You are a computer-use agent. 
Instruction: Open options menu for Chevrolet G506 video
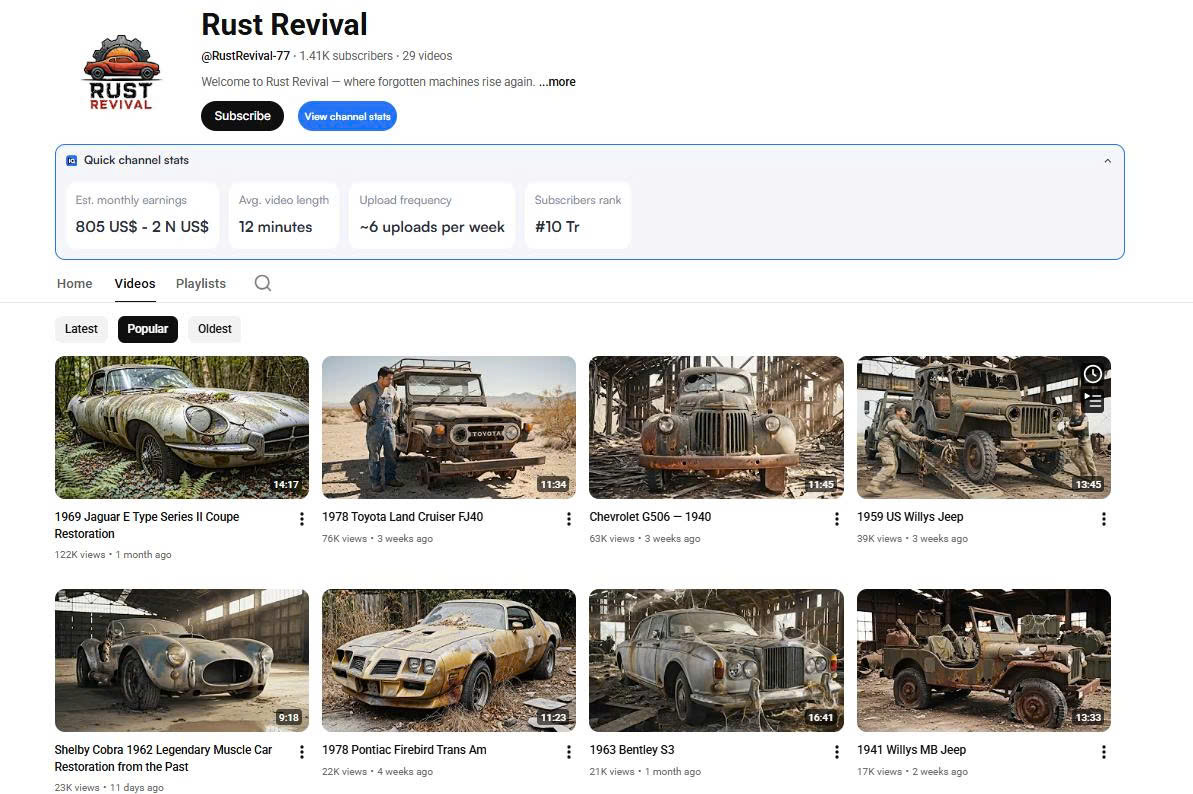[x=837, y=519]
